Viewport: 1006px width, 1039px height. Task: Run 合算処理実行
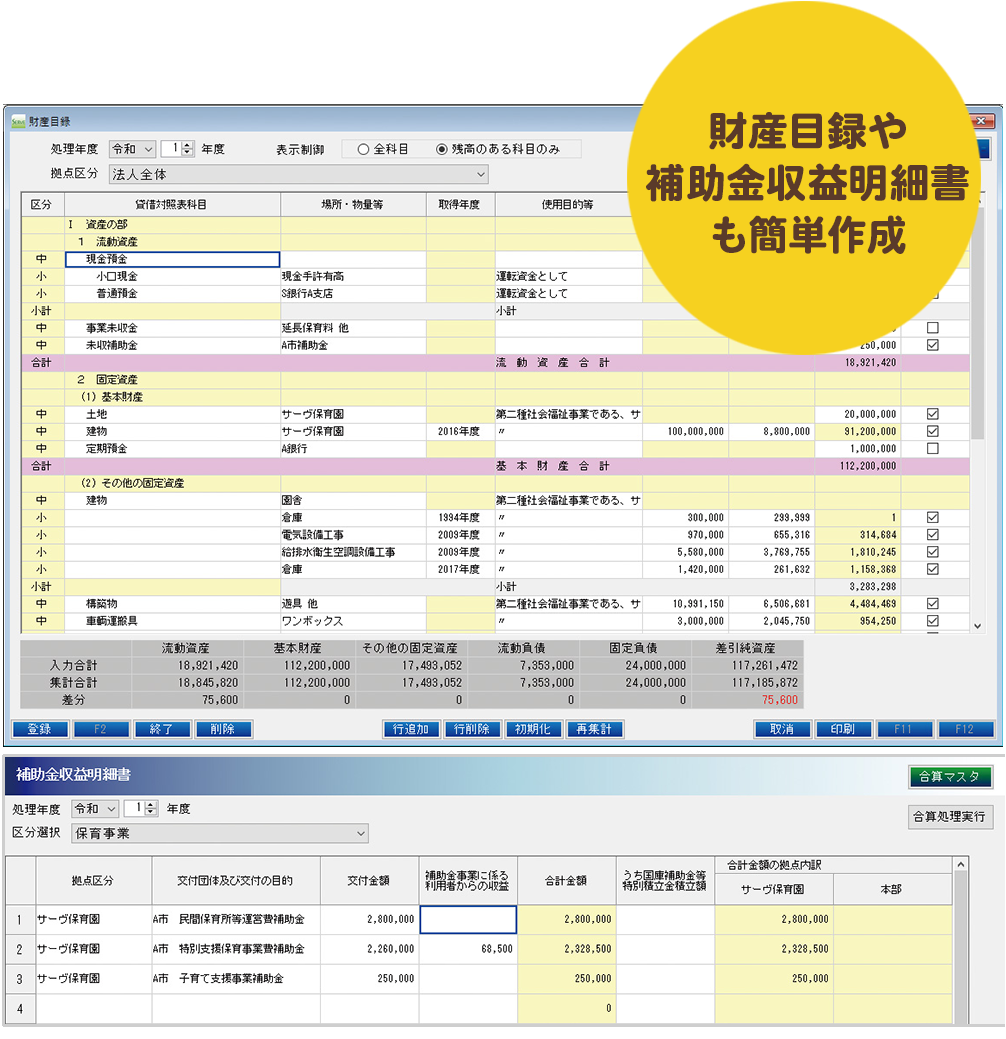pos(950,817)
